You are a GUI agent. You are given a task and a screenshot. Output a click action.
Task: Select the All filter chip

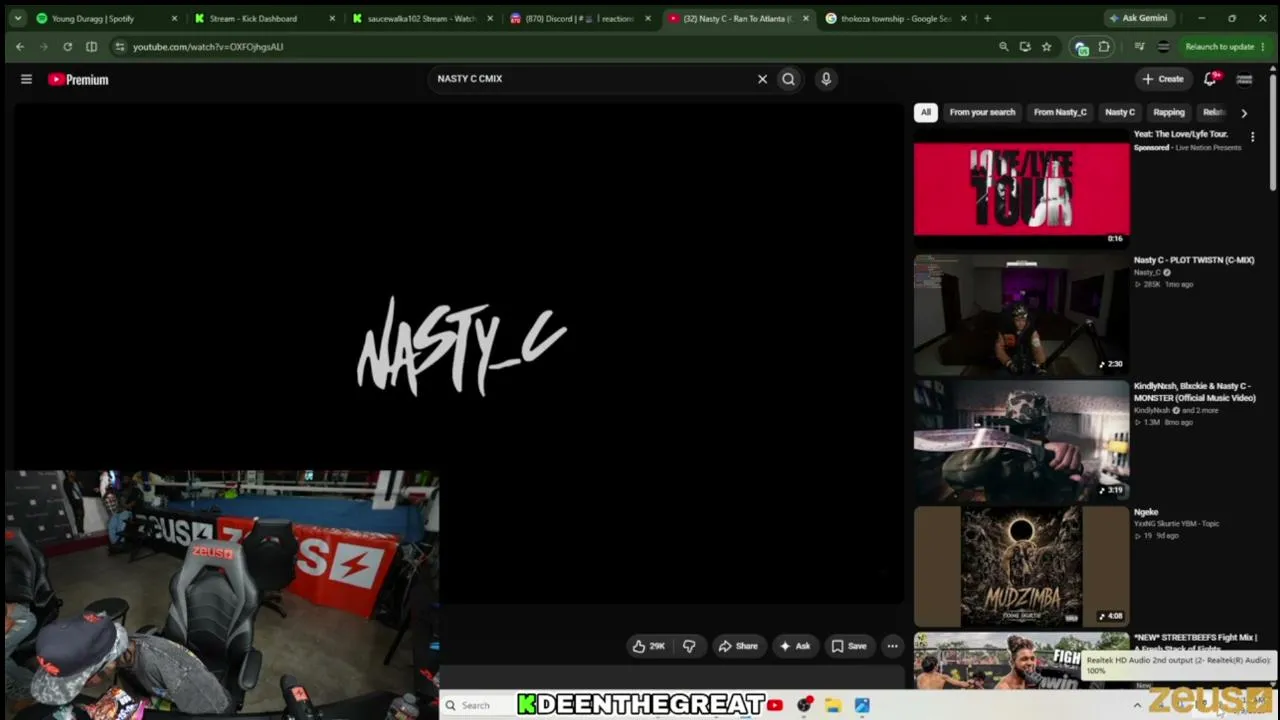926,112
